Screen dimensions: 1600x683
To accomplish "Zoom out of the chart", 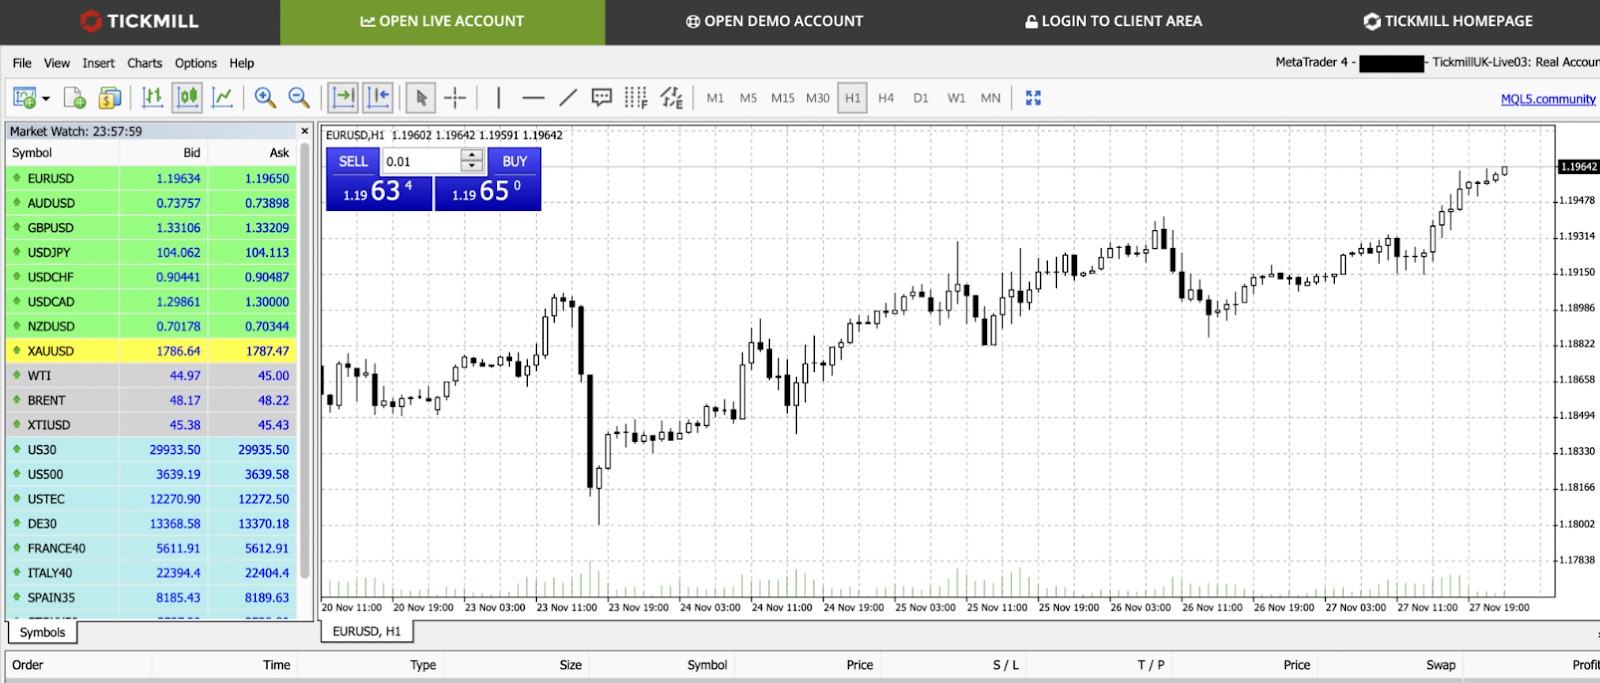I will click(299, 97).
